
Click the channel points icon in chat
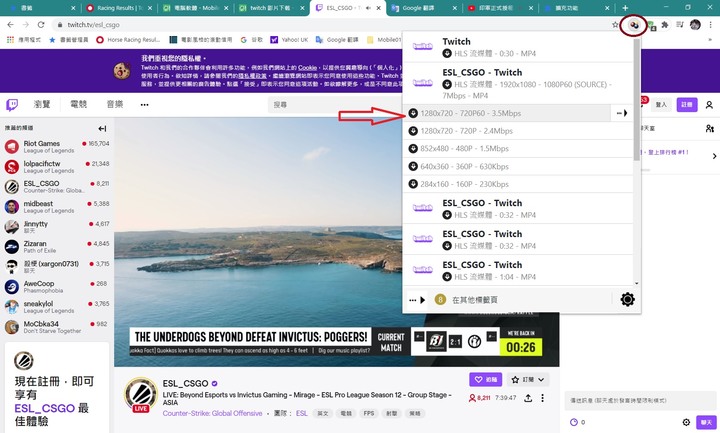574,422
